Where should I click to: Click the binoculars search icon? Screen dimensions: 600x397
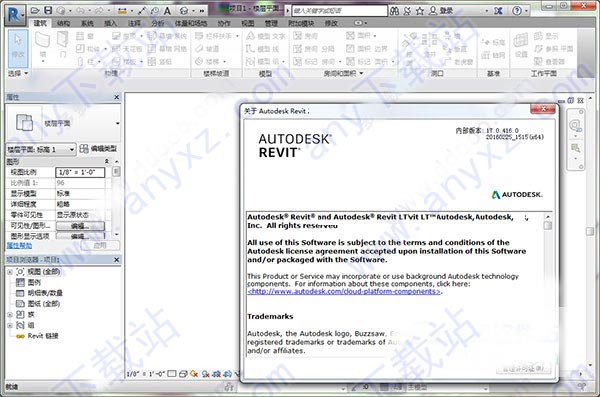(394, 11)
